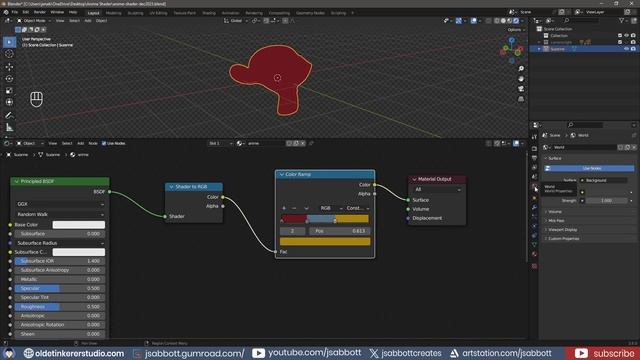Activate the Select Box tool
The height and width of the screenshot is (360, 640).
tap(9, 42)
